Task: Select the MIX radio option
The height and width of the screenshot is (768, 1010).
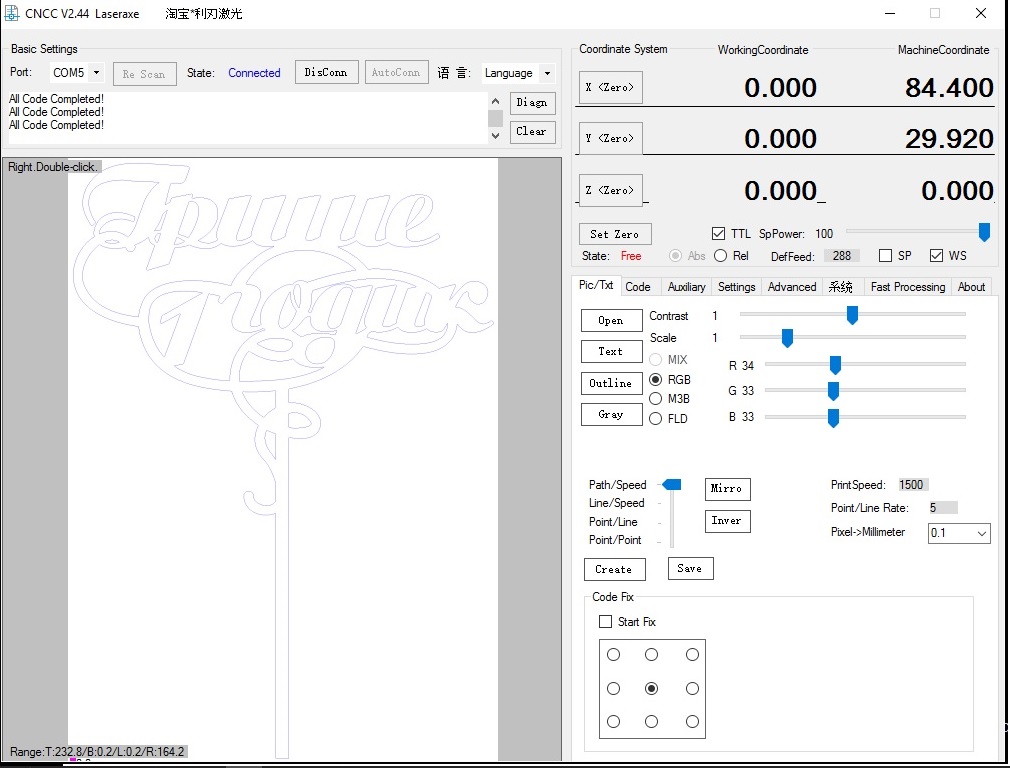Action: (655, 360)
